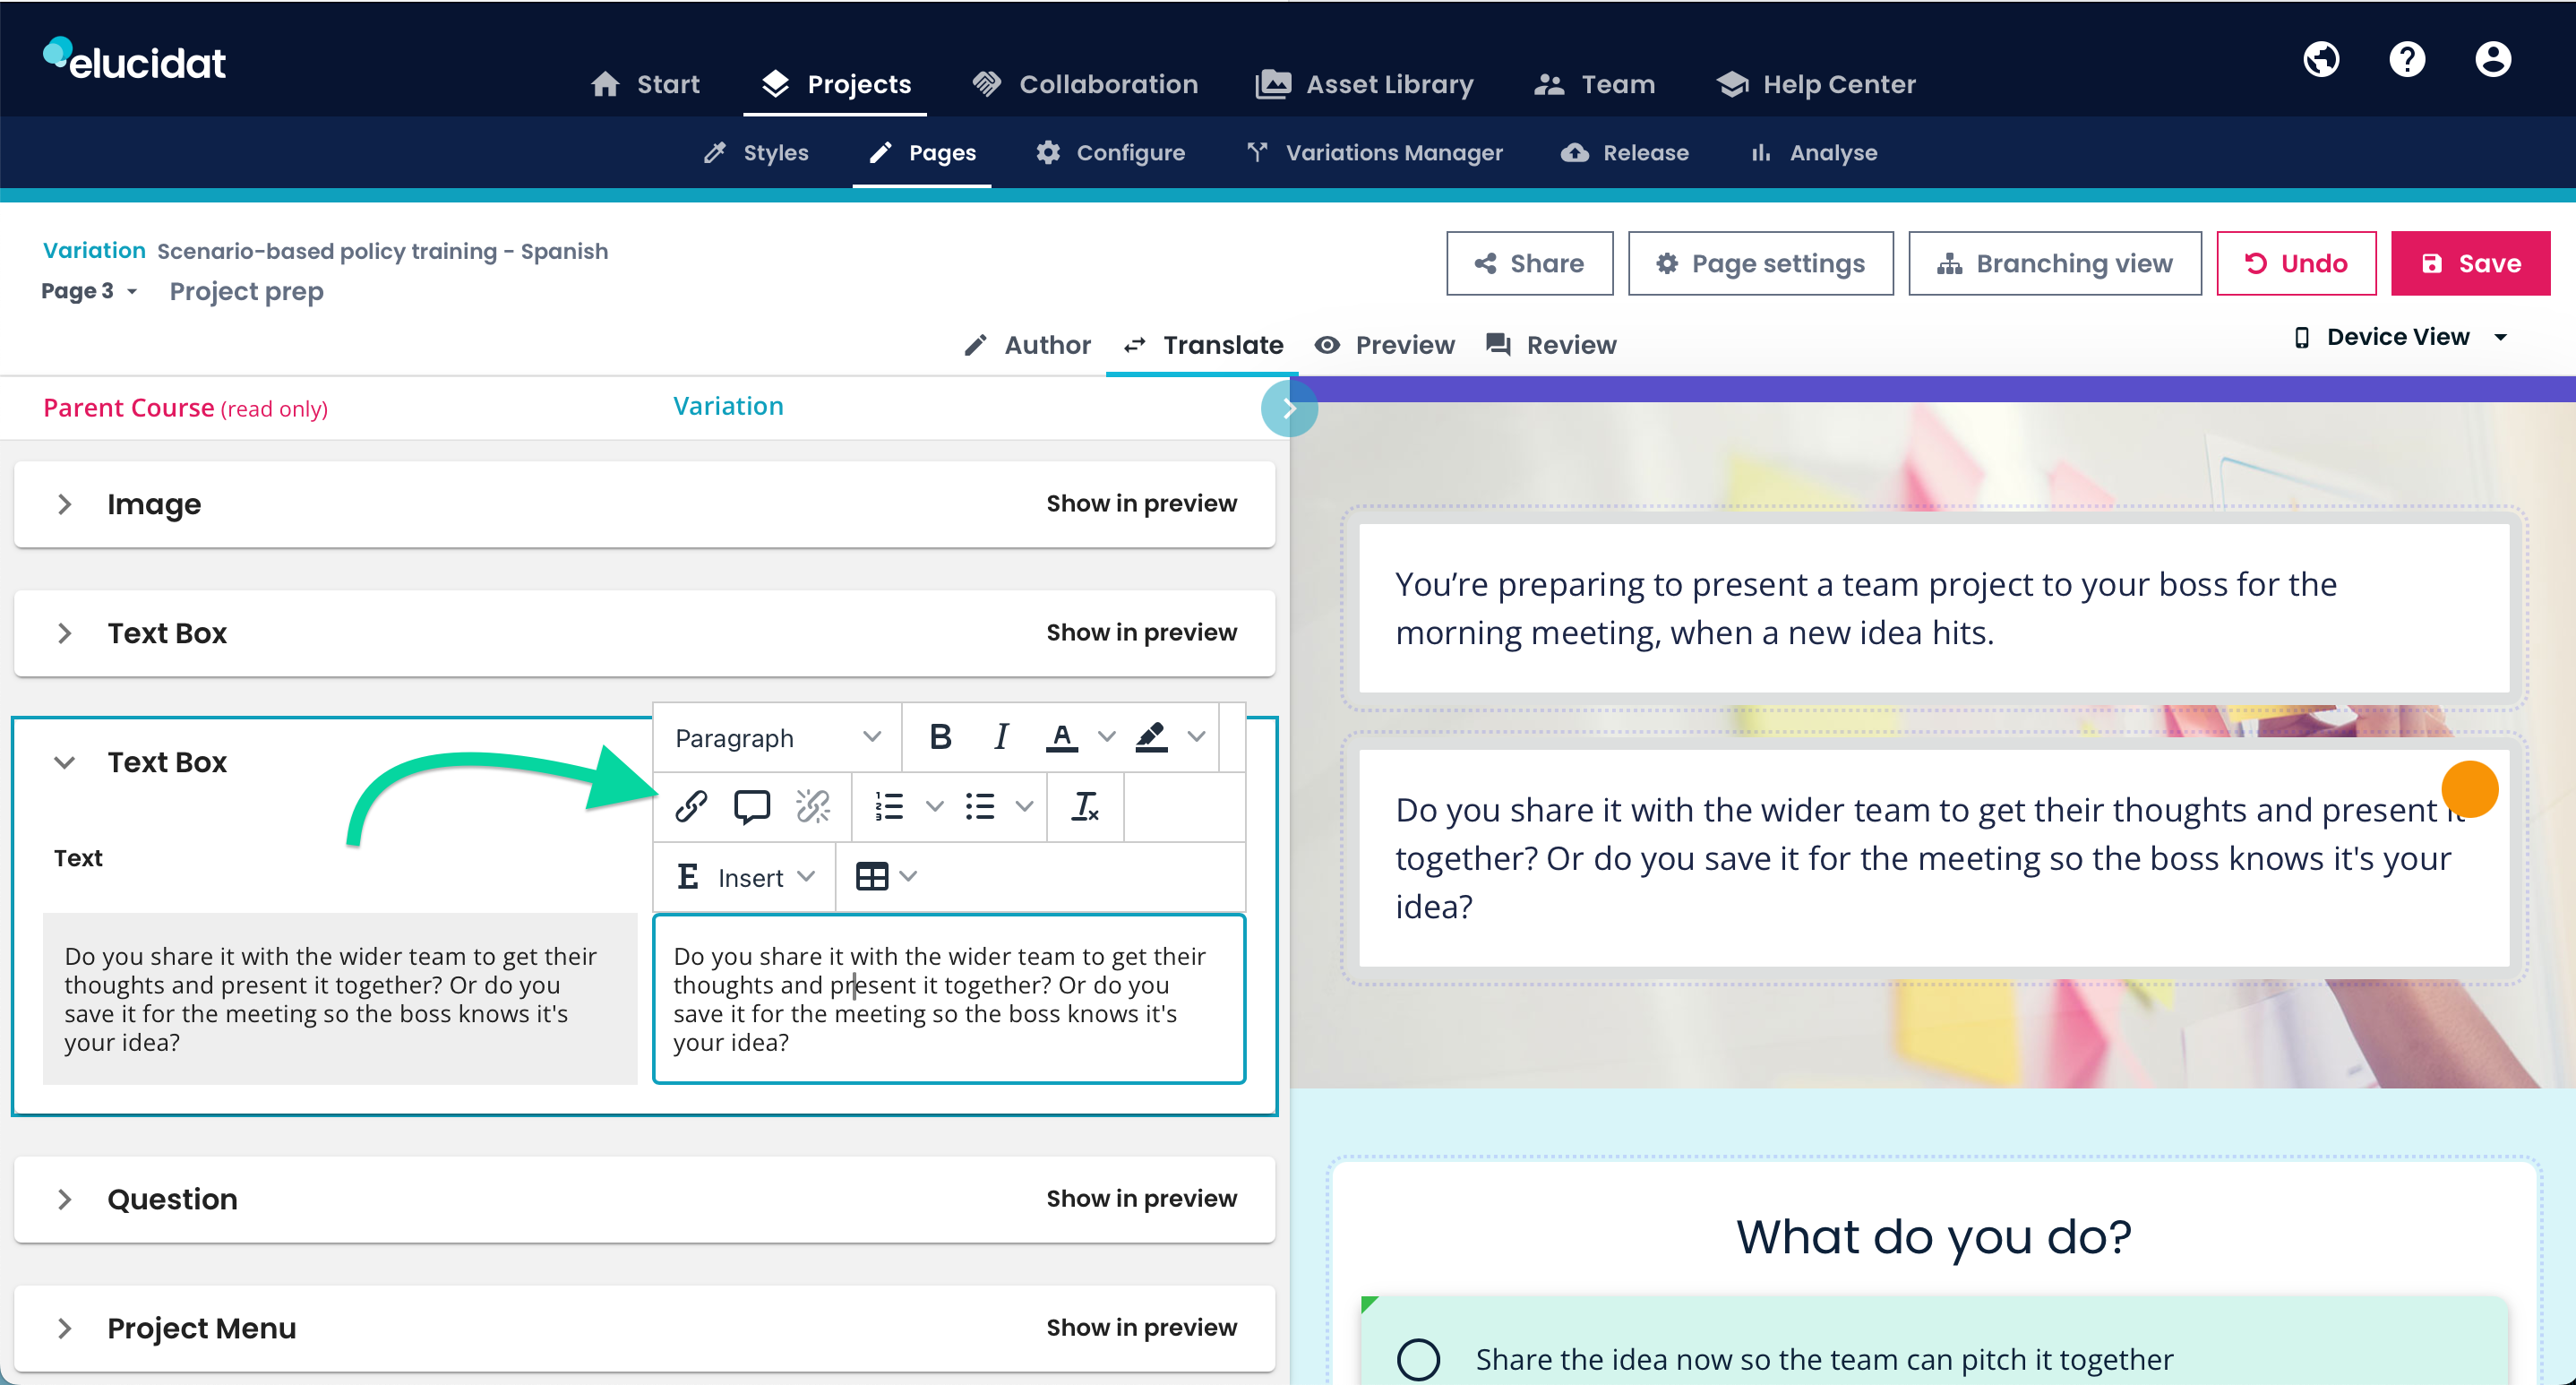Open Page settings

coord(1760,263)
